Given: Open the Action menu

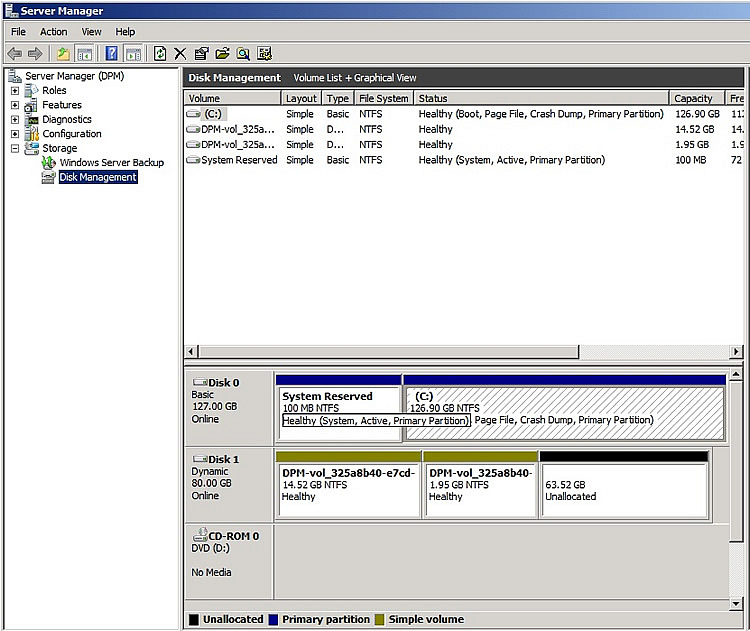Looking at the screenshot, I should click(54, 32).
